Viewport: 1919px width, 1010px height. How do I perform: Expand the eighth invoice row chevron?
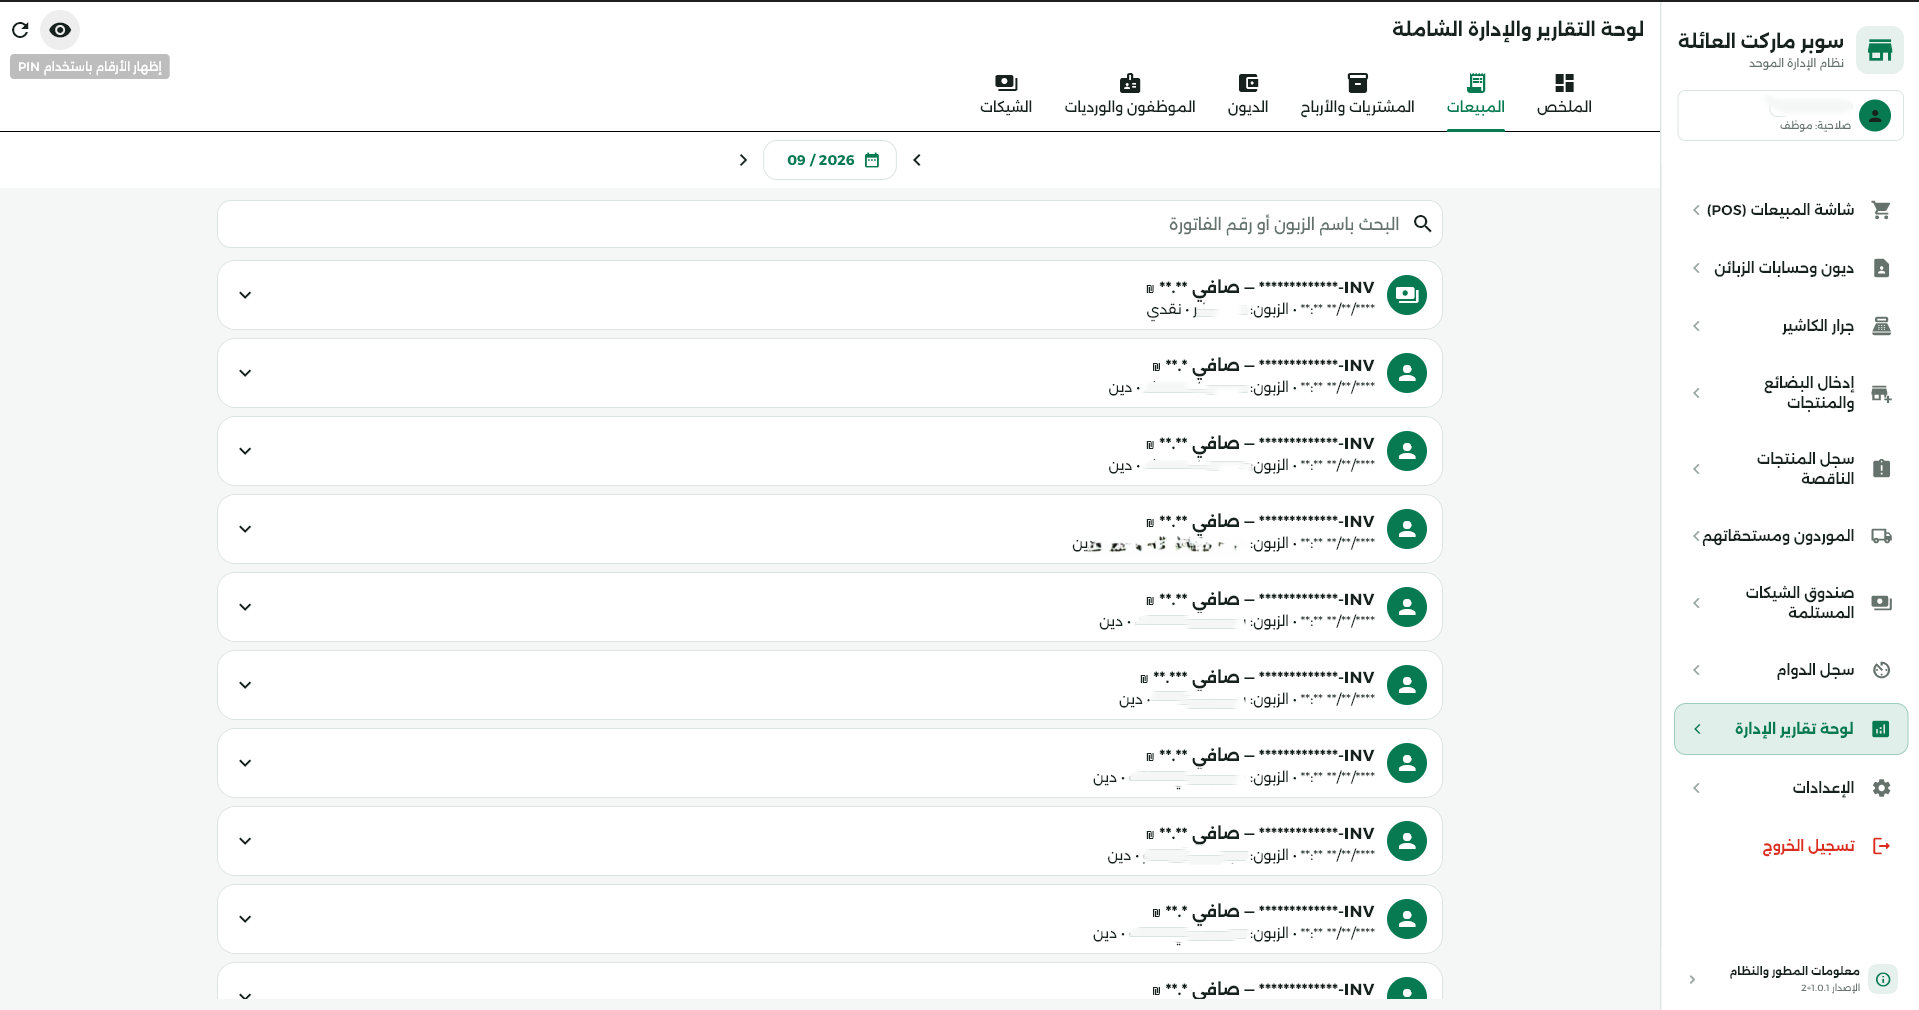245,841
